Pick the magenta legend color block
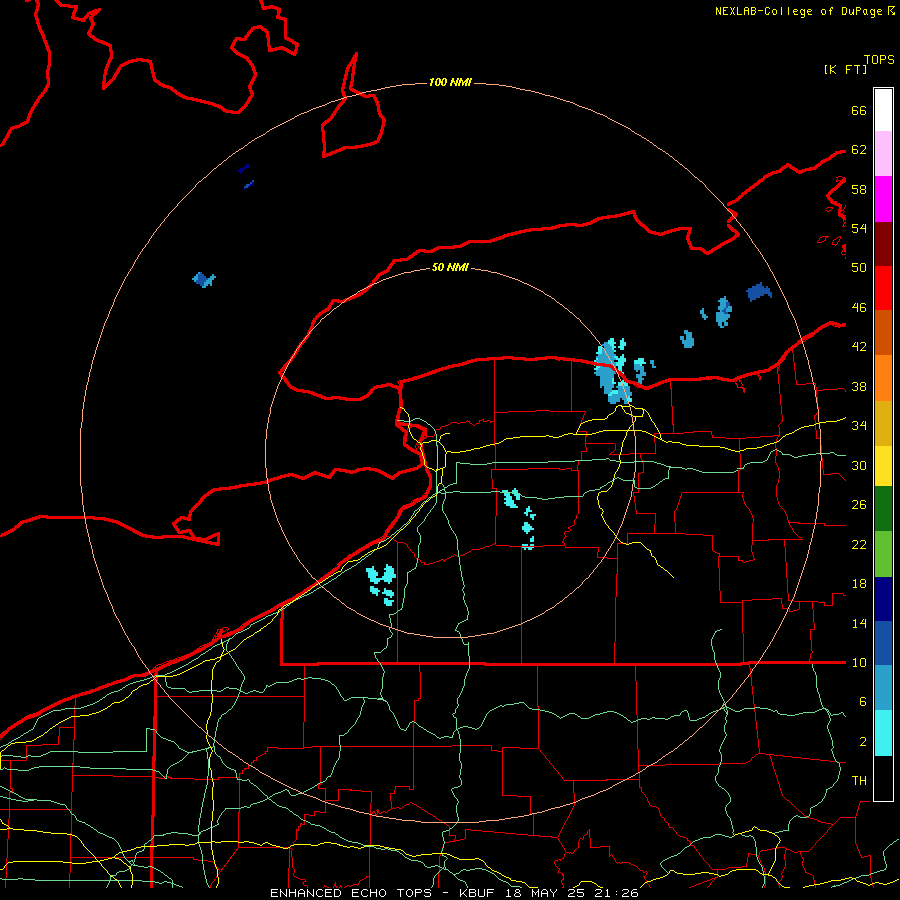The height and width of the screenshot is (900, 900). 883,199
